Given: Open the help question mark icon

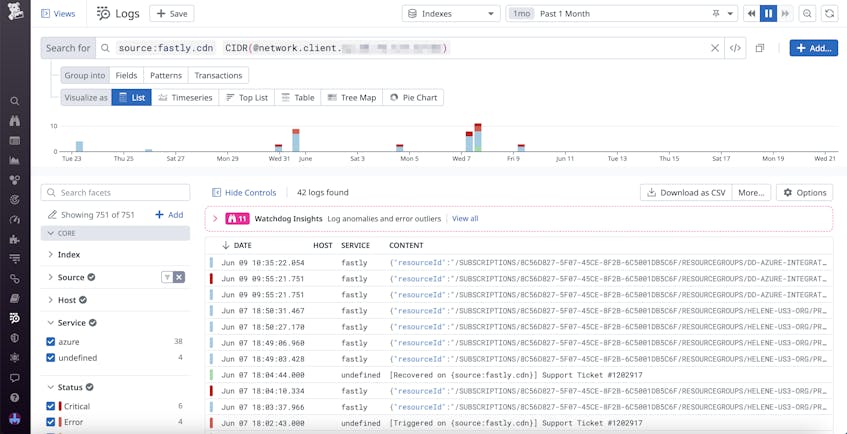Looking at the screenshot, I should point(15,398).
